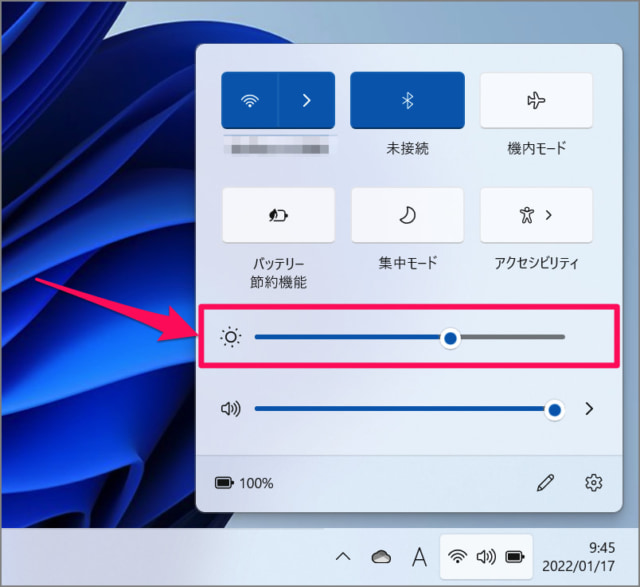Screen dimensions: 640x587
Task: Open Wi-Fi network list chevron
Action: click(307, 100)
